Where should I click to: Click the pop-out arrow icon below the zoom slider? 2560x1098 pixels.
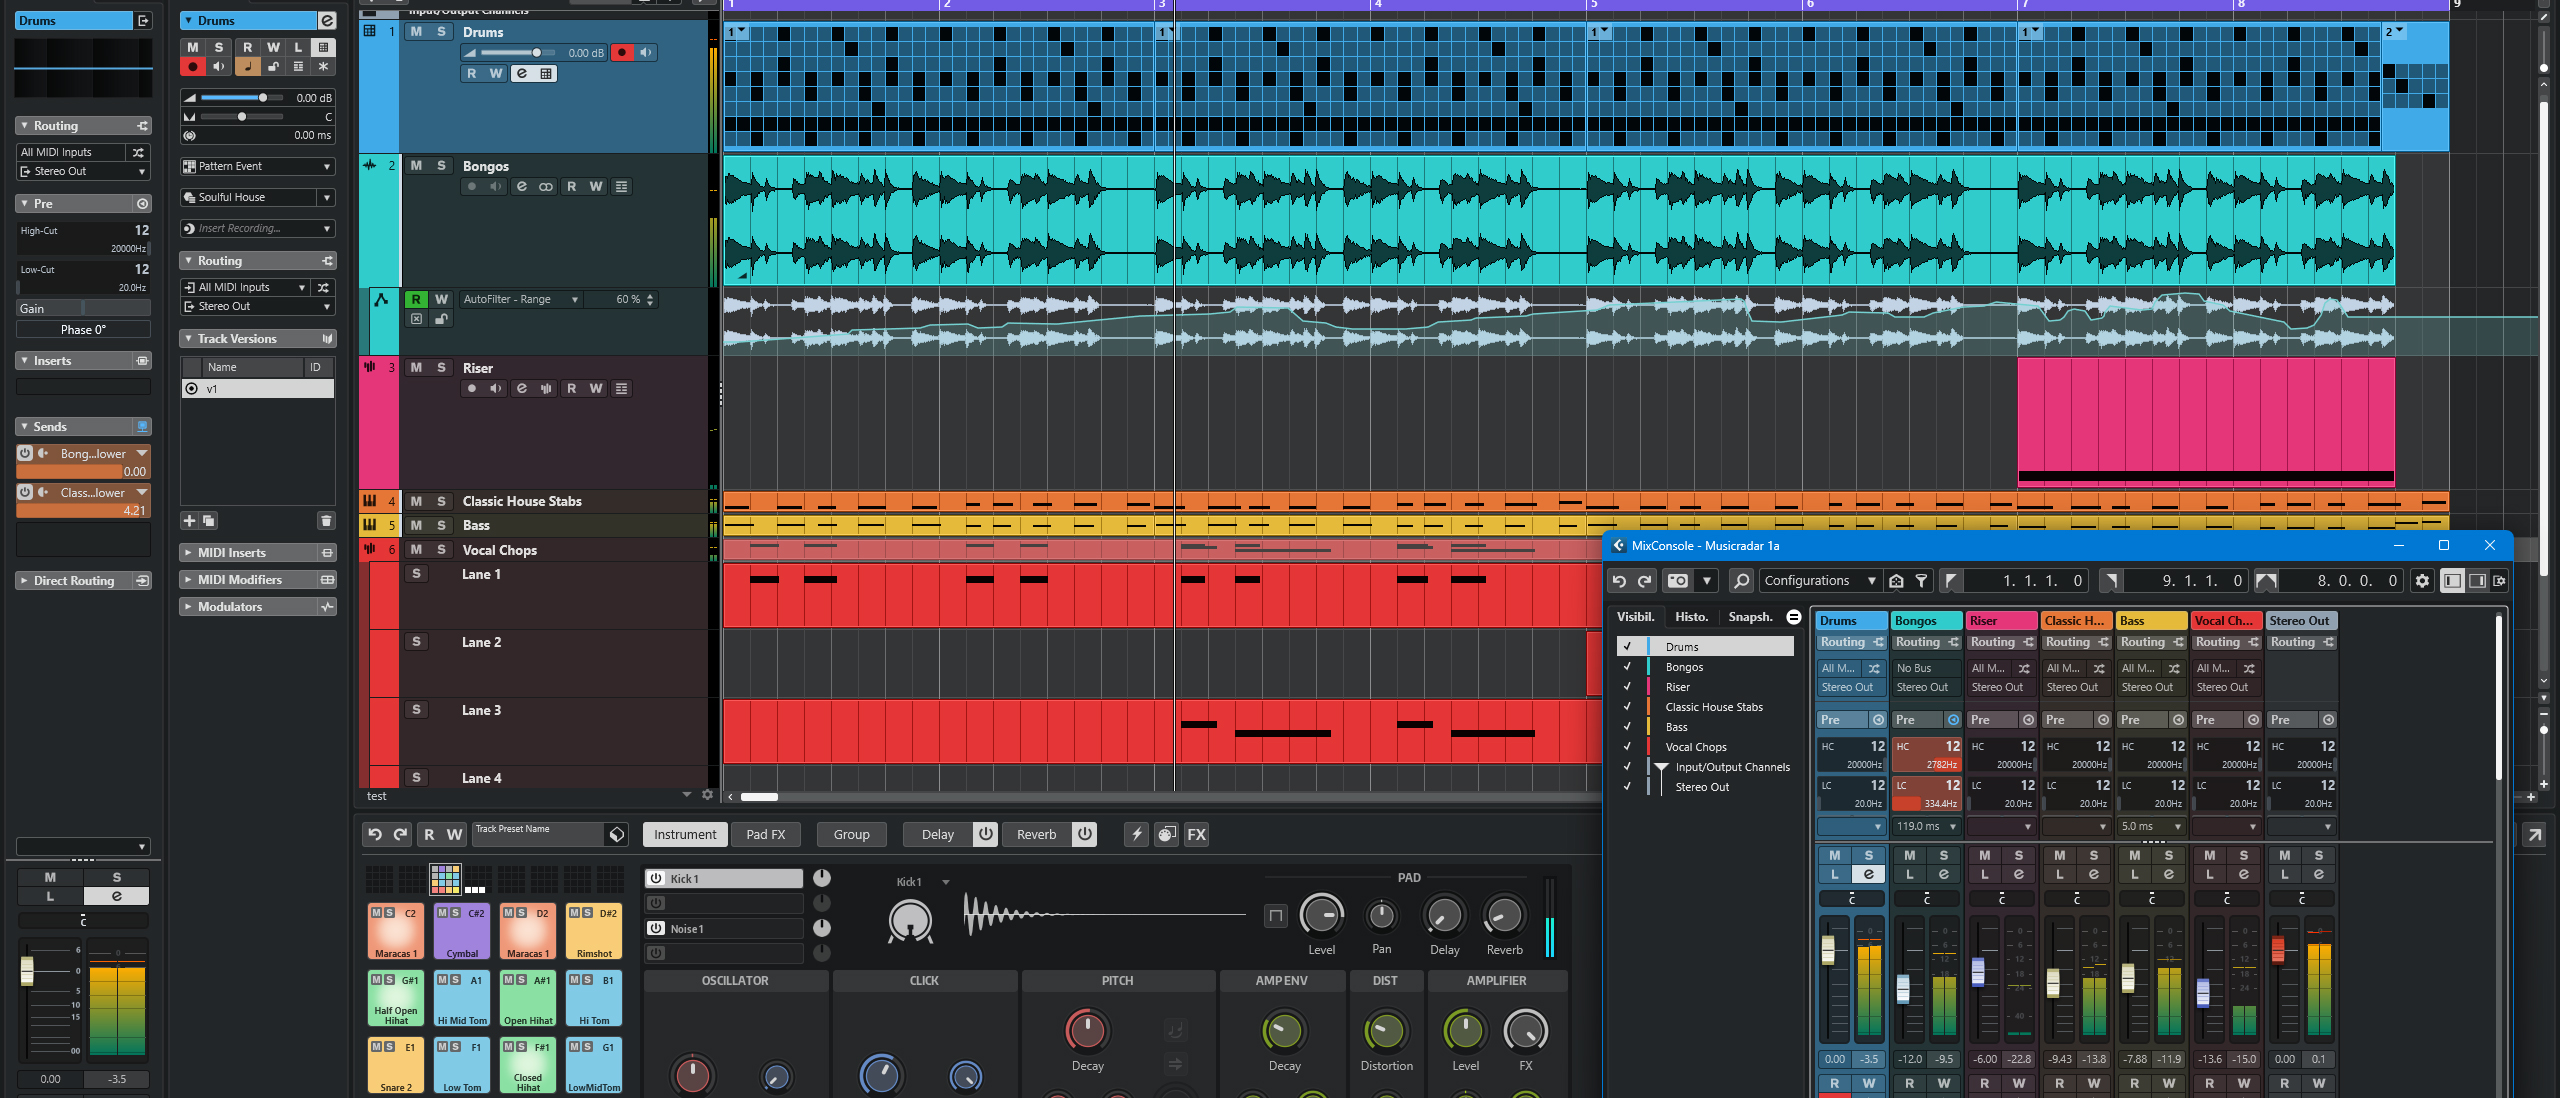tap(2534, 834)
